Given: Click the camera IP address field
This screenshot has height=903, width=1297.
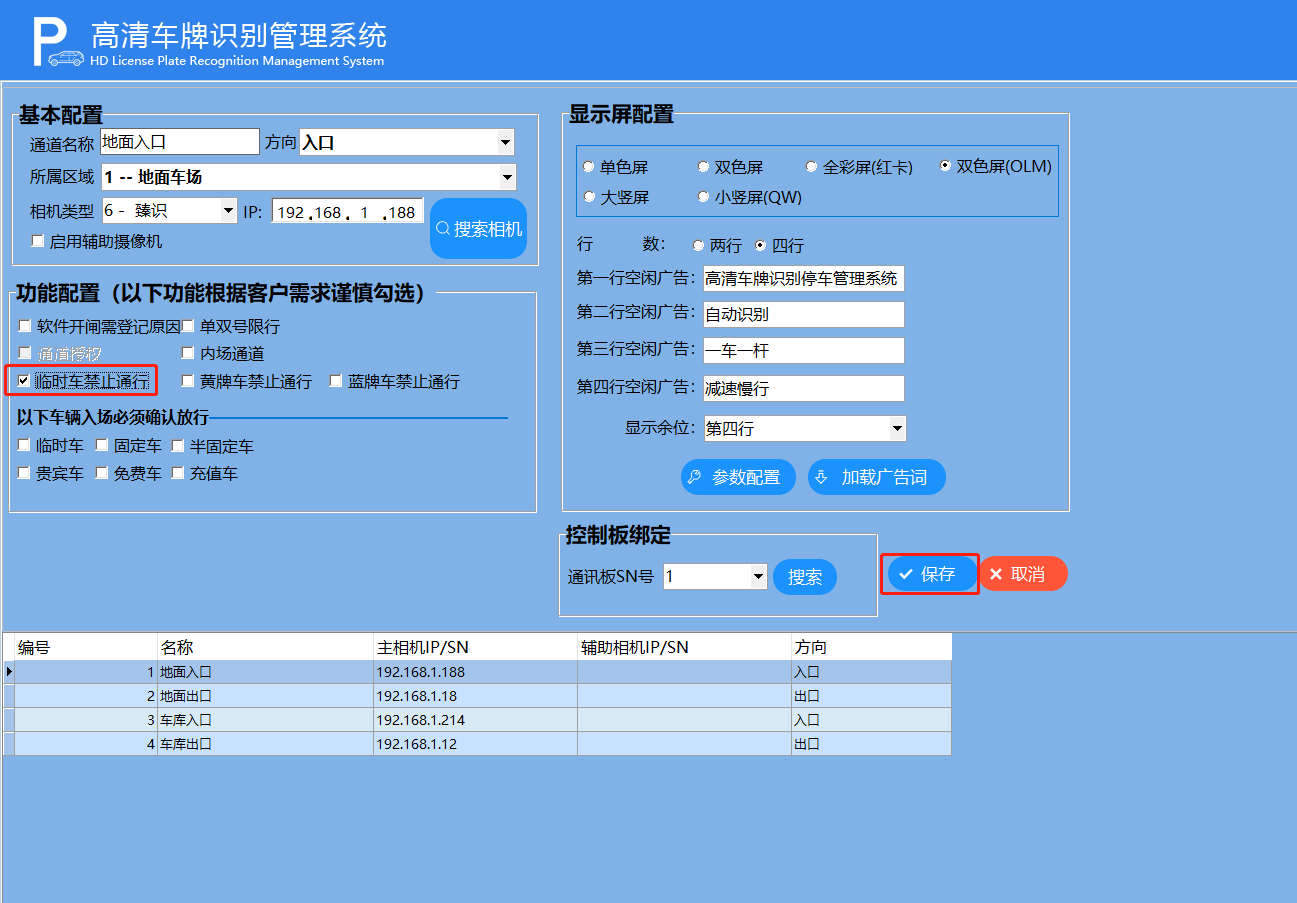Looking at the screenshot, I should (x=348, y=211).
